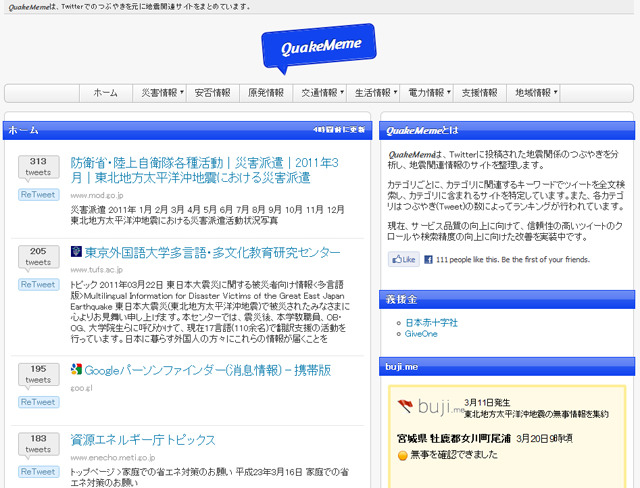Click the QuakeMeme speech-bubble logo
The height and width of the screenshot is (488, 640).
click(x=318, y=48)
